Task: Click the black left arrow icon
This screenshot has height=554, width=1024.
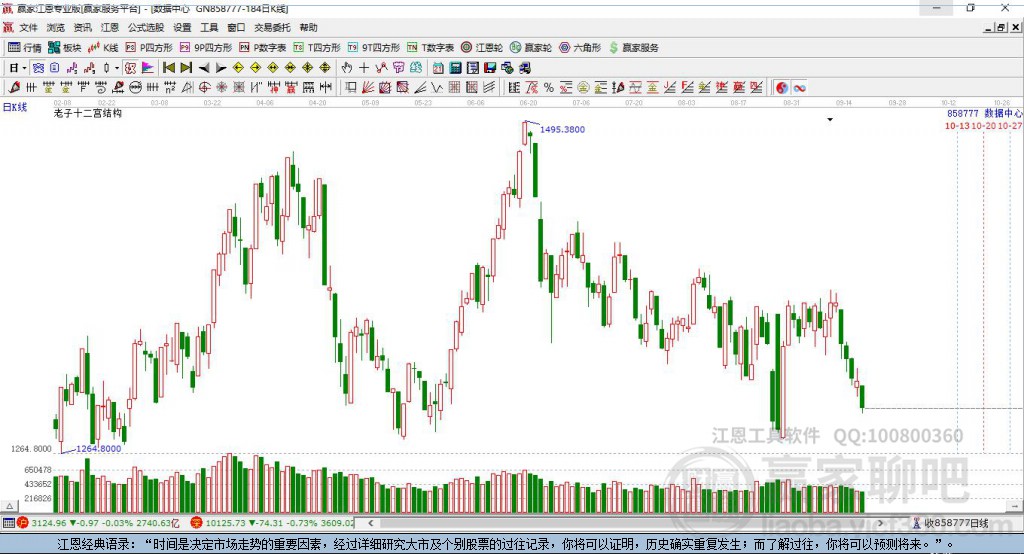Action: tap(204, 68)
